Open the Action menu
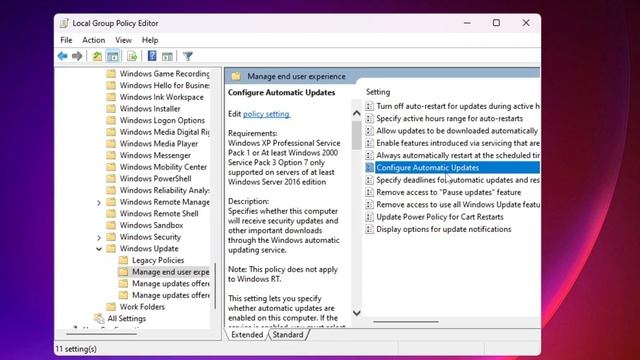Image resolution: width=640 pixels, height=360 pixels. pos(93,40)
